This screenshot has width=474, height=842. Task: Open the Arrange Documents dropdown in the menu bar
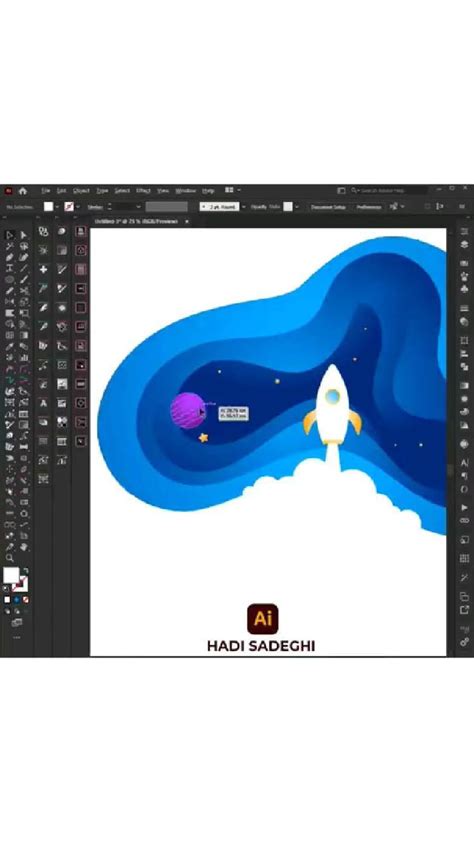coord(232,190)
